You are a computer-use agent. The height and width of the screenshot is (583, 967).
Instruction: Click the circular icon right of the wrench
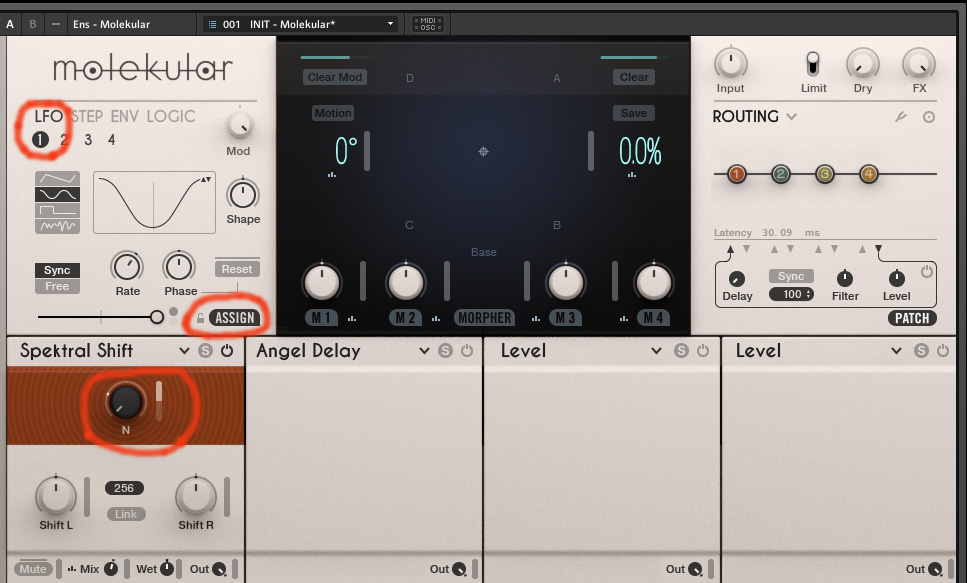coord(929,118)
